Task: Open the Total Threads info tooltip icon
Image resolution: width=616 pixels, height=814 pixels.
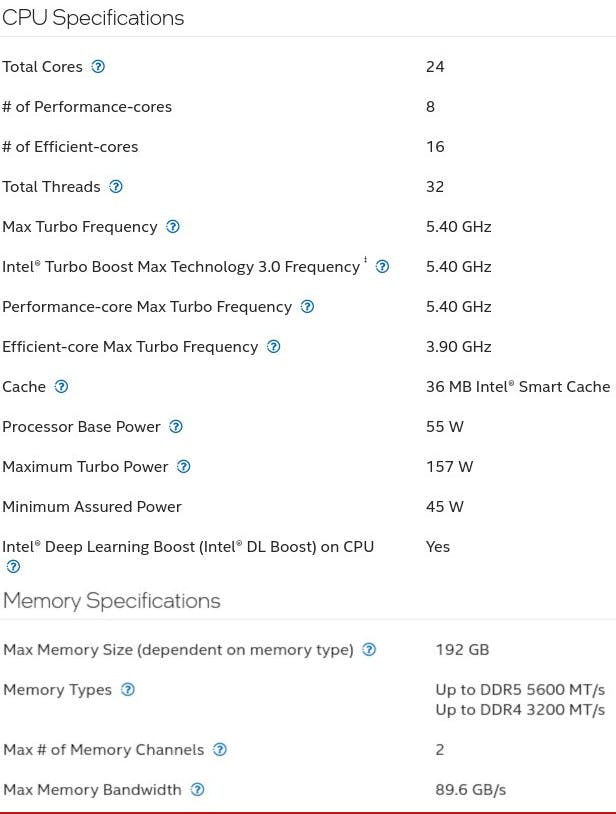Action: (x=116, y=187)
